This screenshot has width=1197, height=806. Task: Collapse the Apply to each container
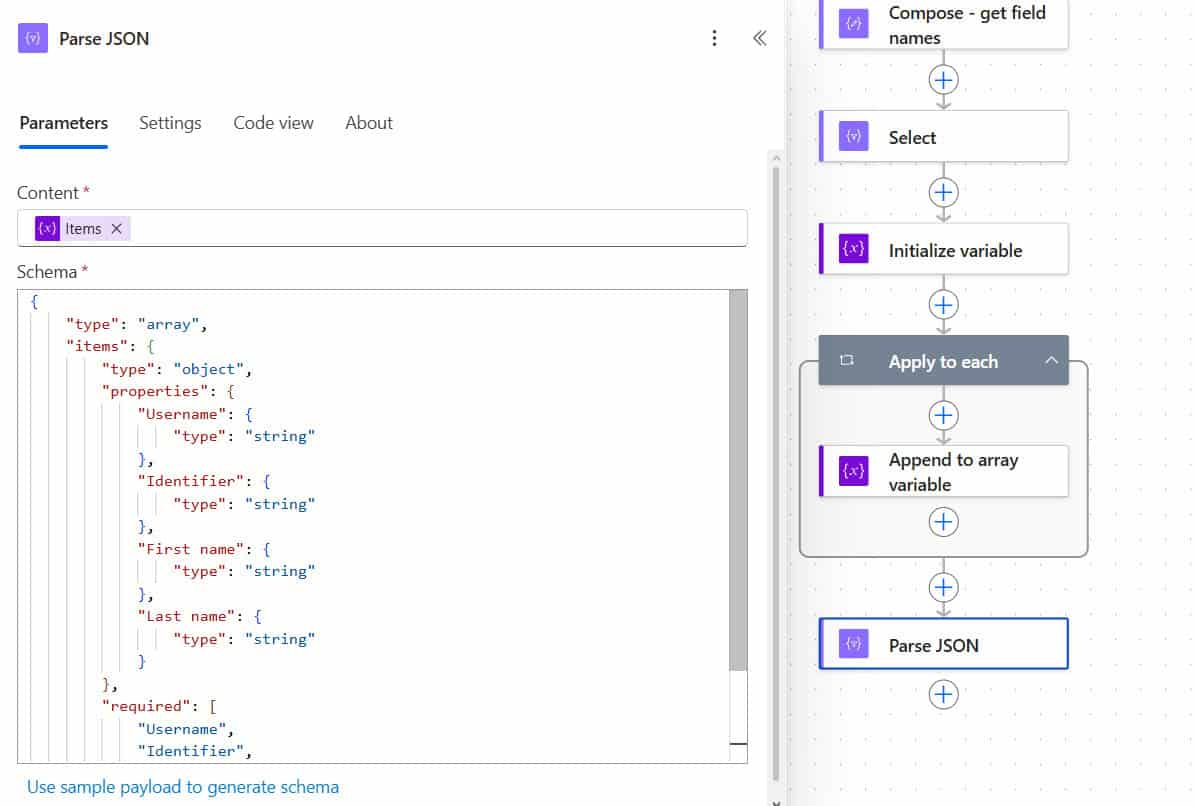[x=1051, y=360]
